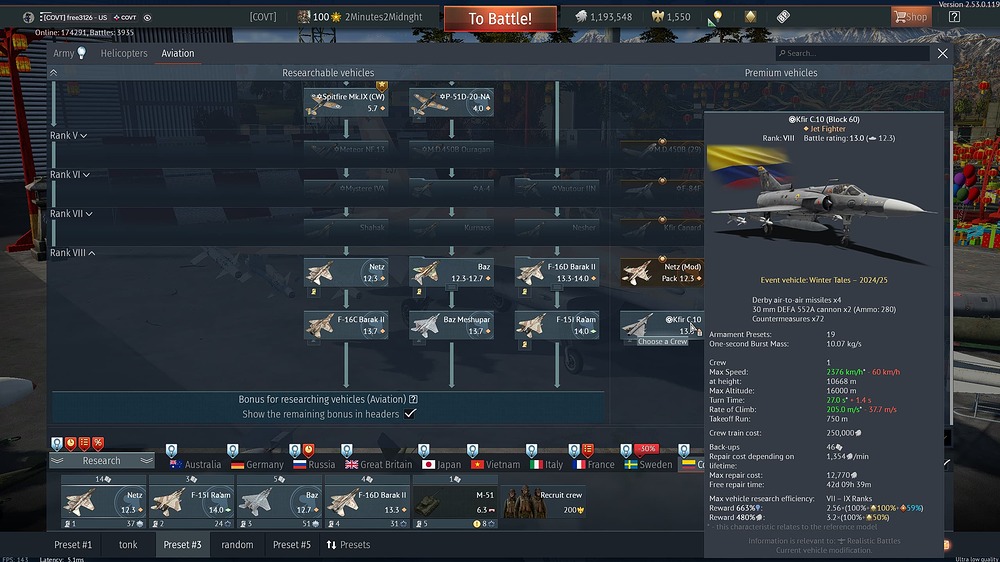Switch to the Helicopters tab

click(124, 54)
